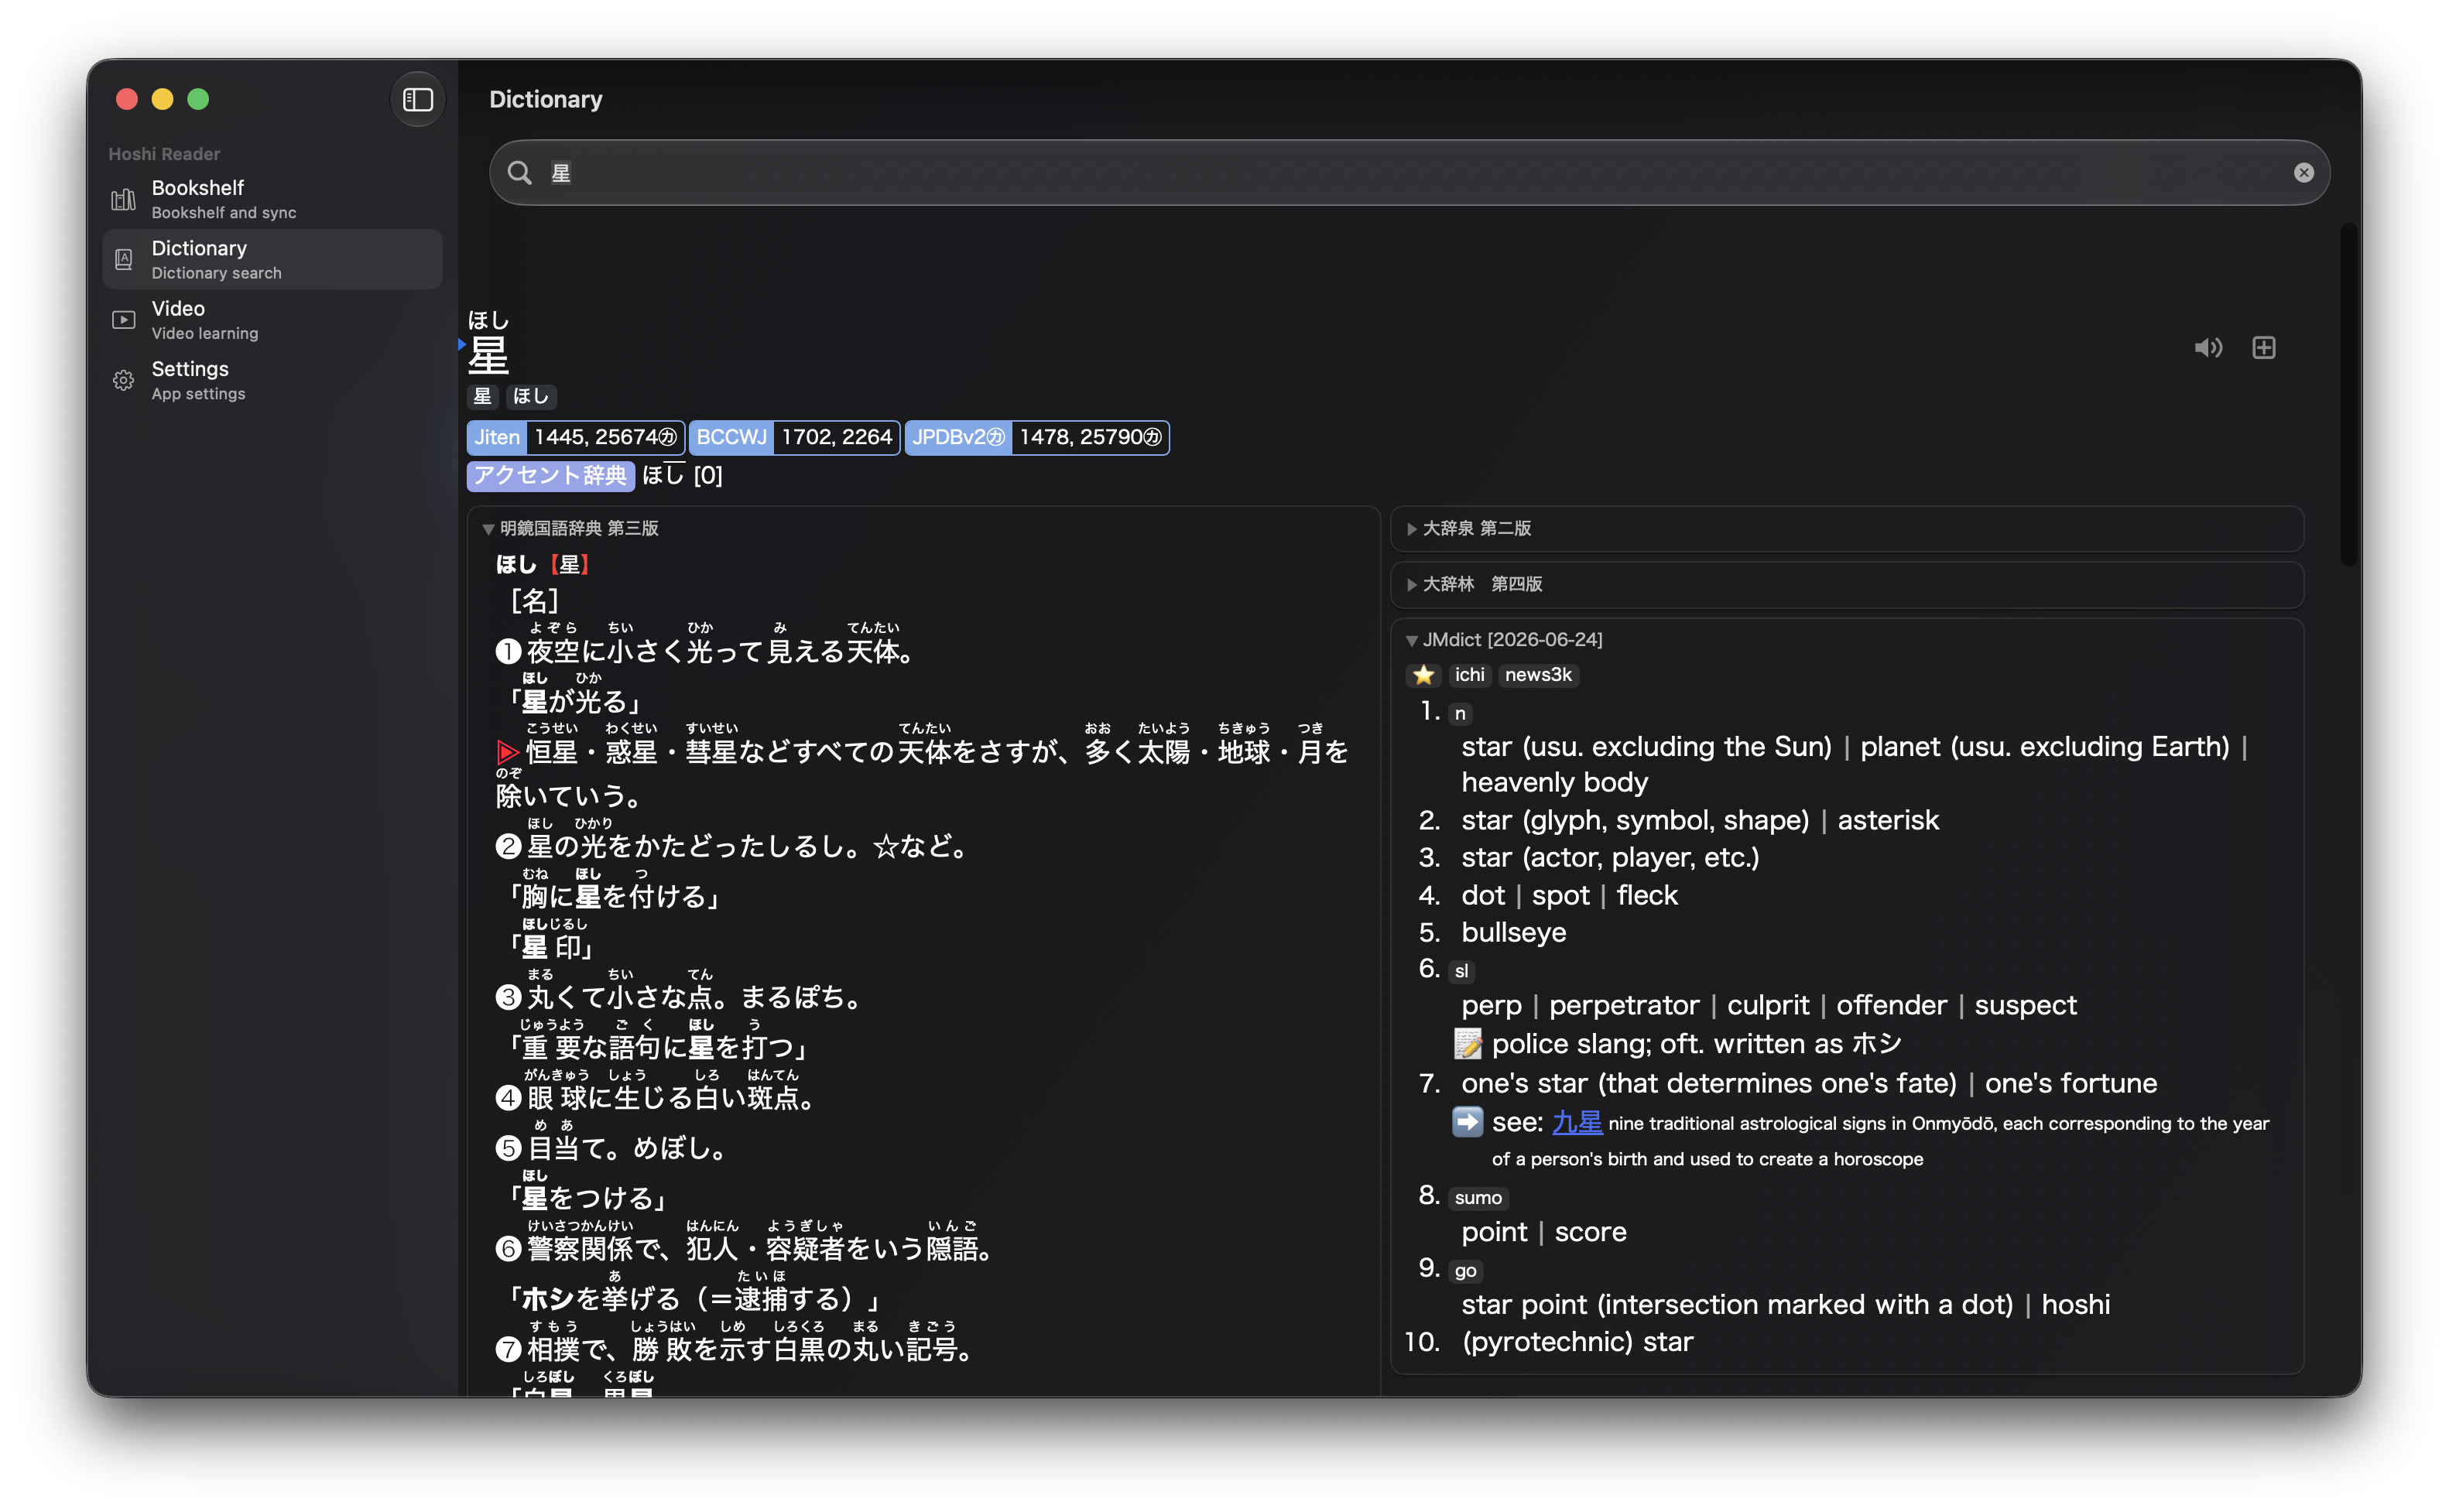The width and height of the screenshot is (2449, 1512).
Task: Click the 'go' tag on definition 9
Action: pyautogui.click(x=1465, y=1271)
